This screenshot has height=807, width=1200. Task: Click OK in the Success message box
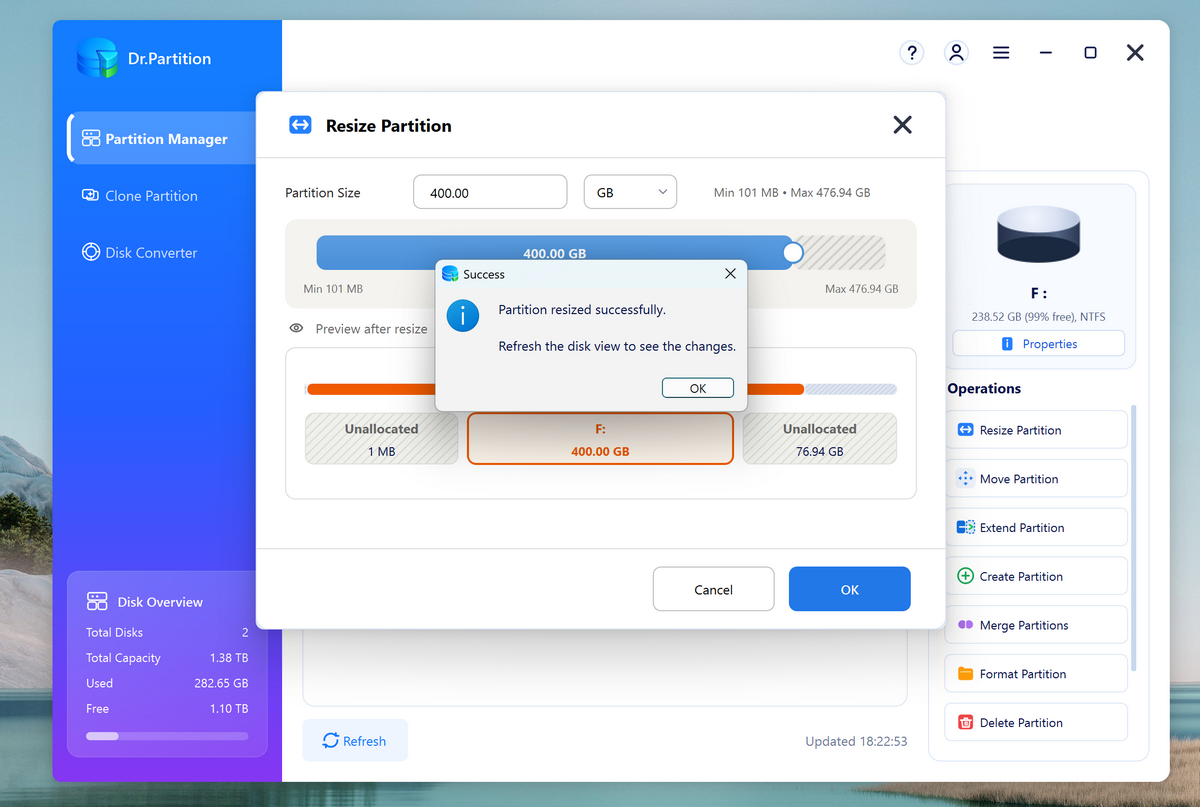coord(698,388)
